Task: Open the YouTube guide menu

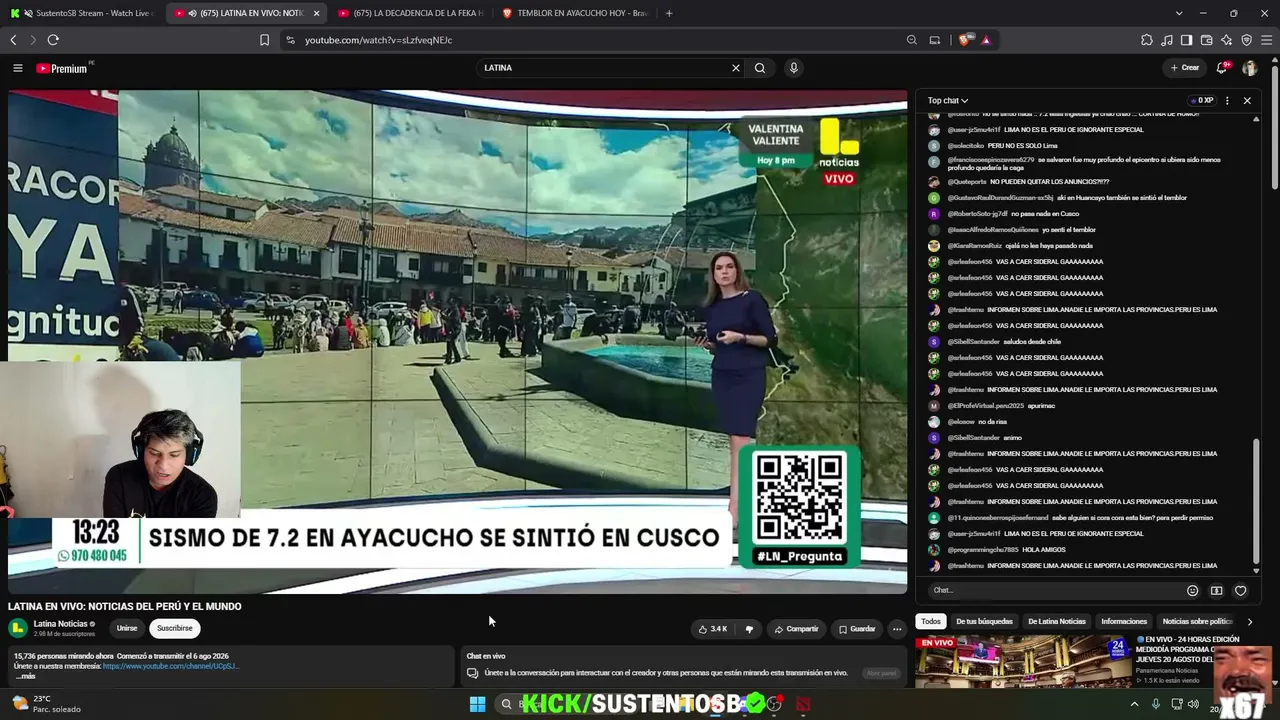Action: click(x=17, y=68)
